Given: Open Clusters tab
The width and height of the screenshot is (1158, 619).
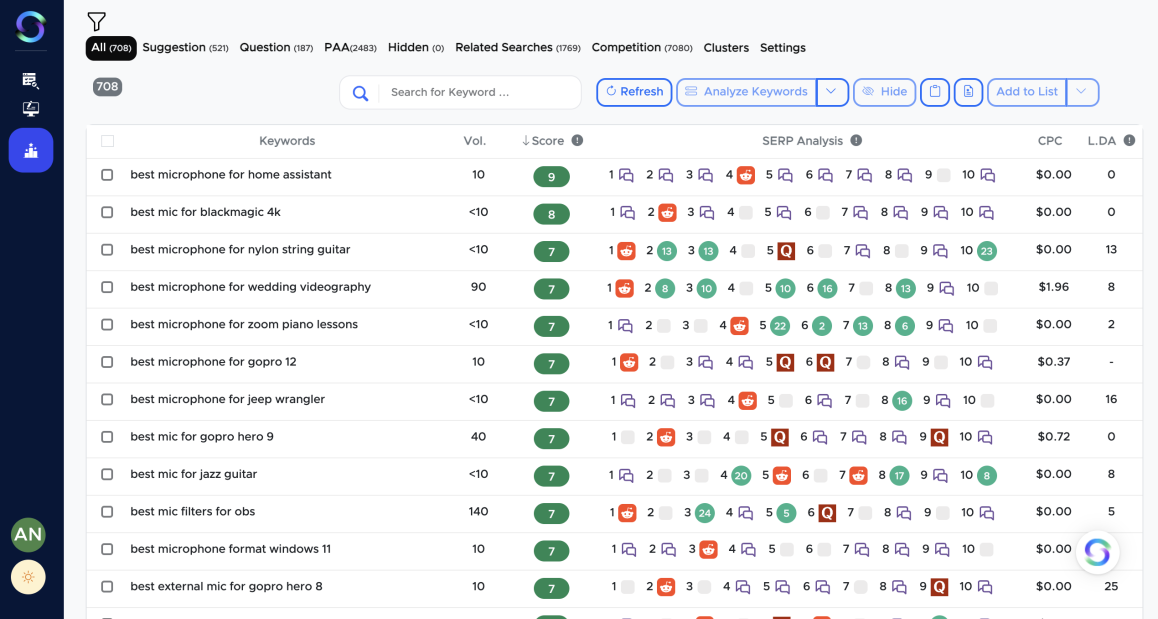Looking at the screenshot, I should tap(726, 47).
